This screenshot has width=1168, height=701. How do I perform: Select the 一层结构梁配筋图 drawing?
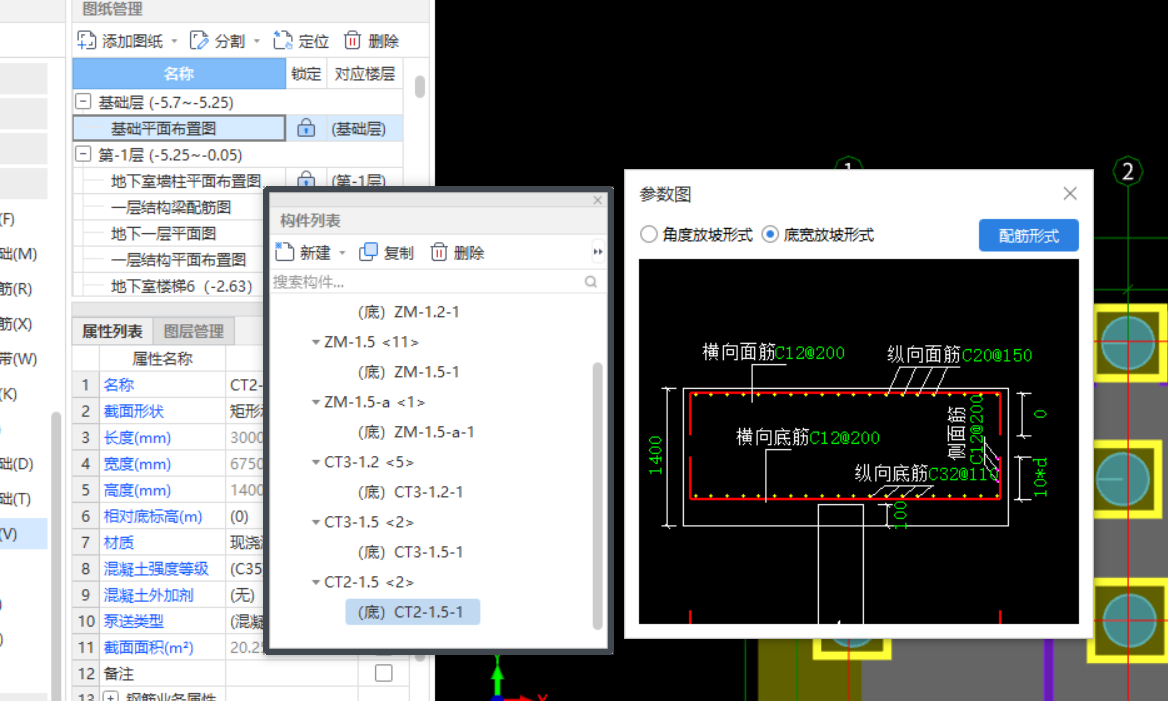click(171, 207)
